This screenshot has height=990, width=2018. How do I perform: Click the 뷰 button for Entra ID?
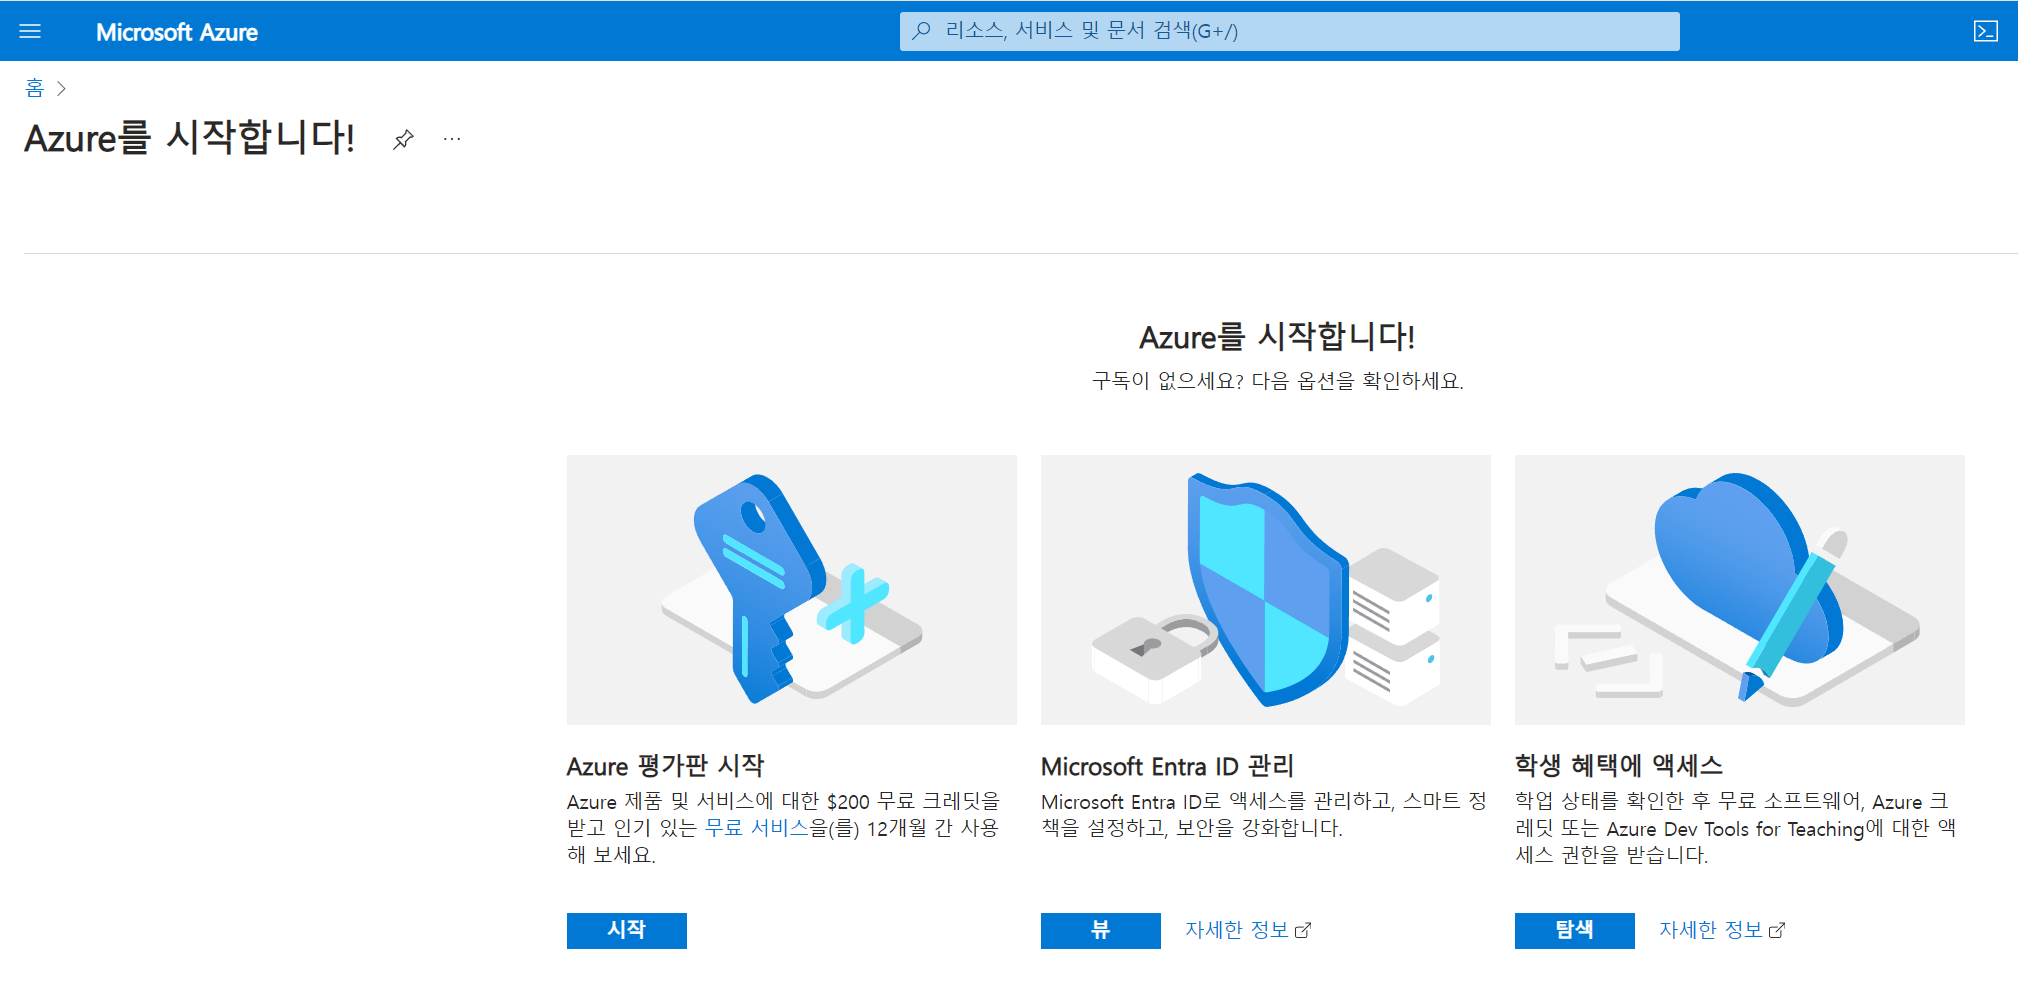pos(1100,930)
